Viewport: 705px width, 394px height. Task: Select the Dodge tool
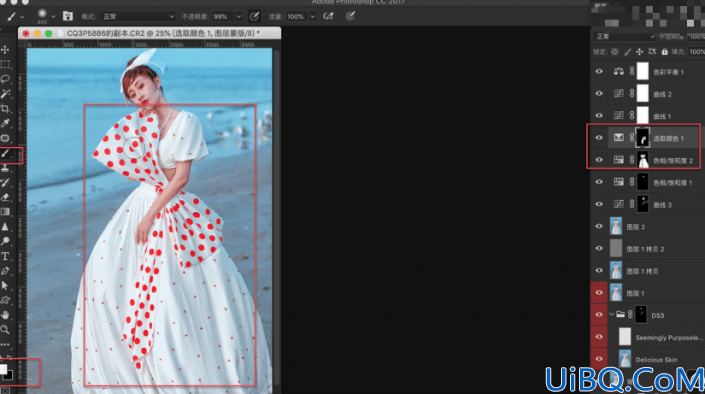click(x=5, y=242)
